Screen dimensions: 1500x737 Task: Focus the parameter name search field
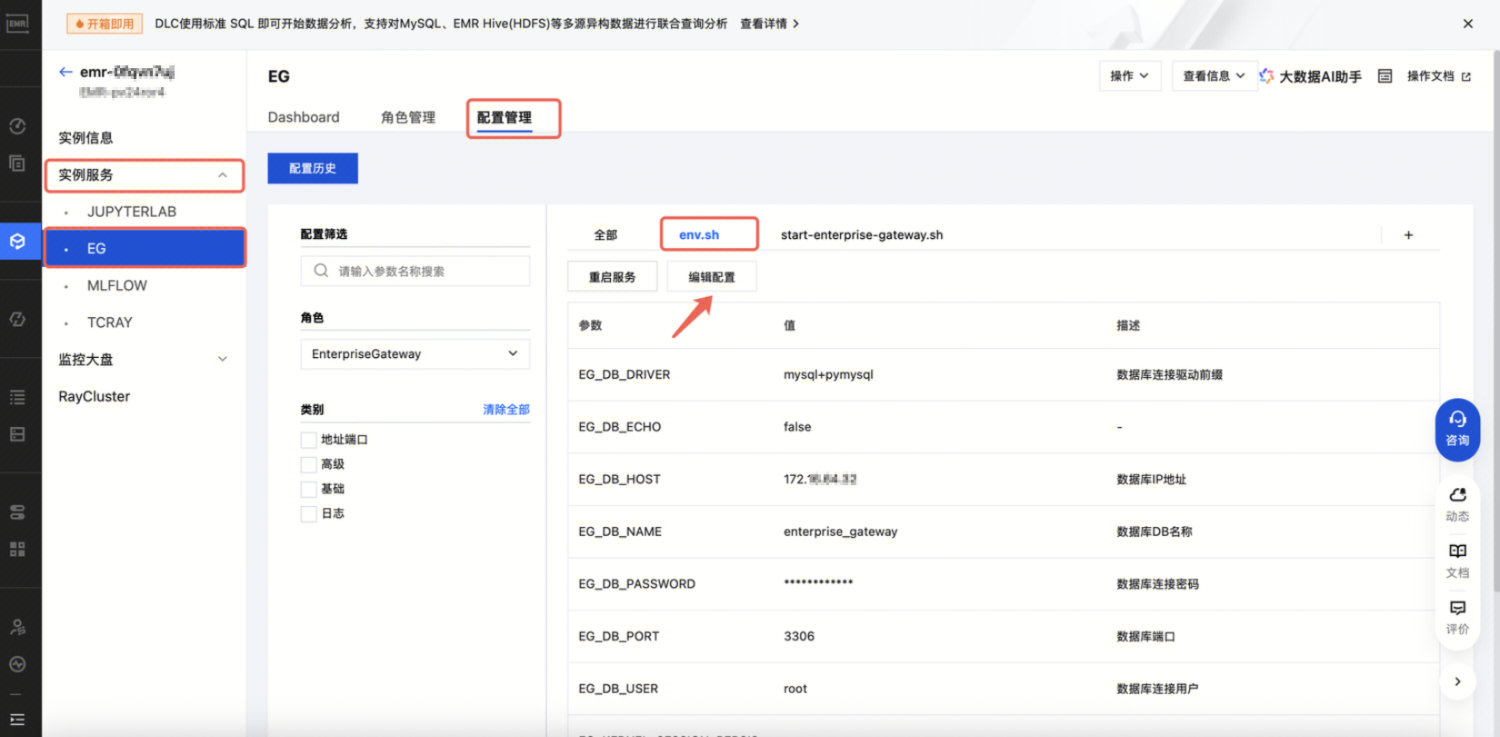(415, 271)
